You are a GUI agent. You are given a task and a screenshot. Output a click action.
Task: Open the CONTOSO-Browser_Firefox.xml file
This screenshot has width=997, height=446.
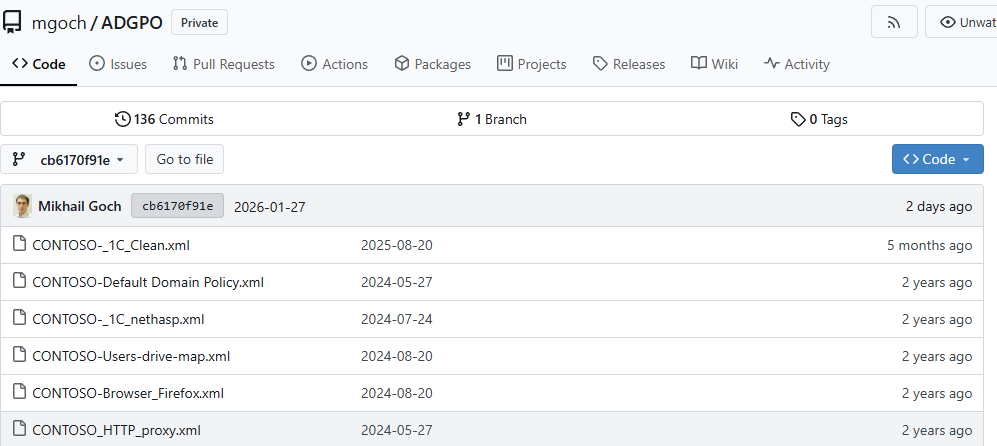(128, 393)
